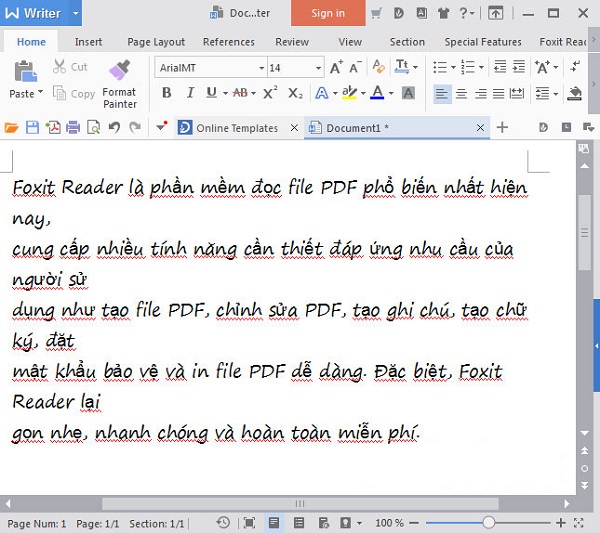
Task: Open bullet list style dropdown
Action: (453, 67)
